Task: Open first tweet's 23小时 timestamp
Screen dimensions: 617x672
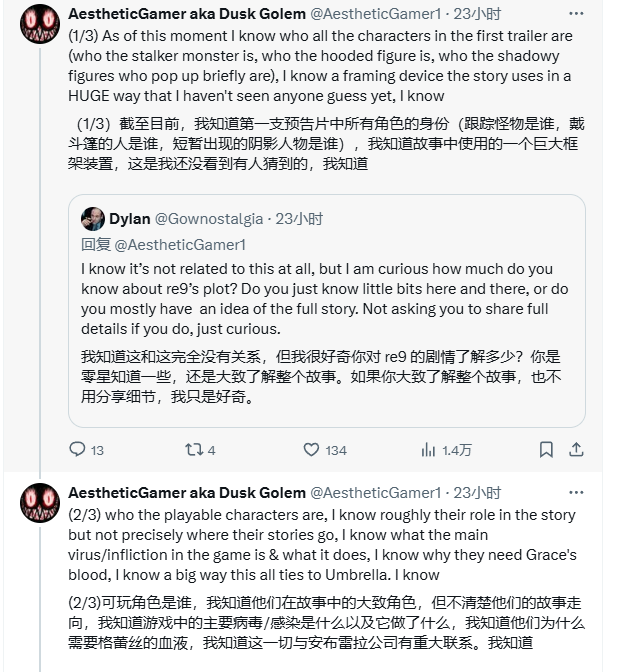Action: [478, 14]
